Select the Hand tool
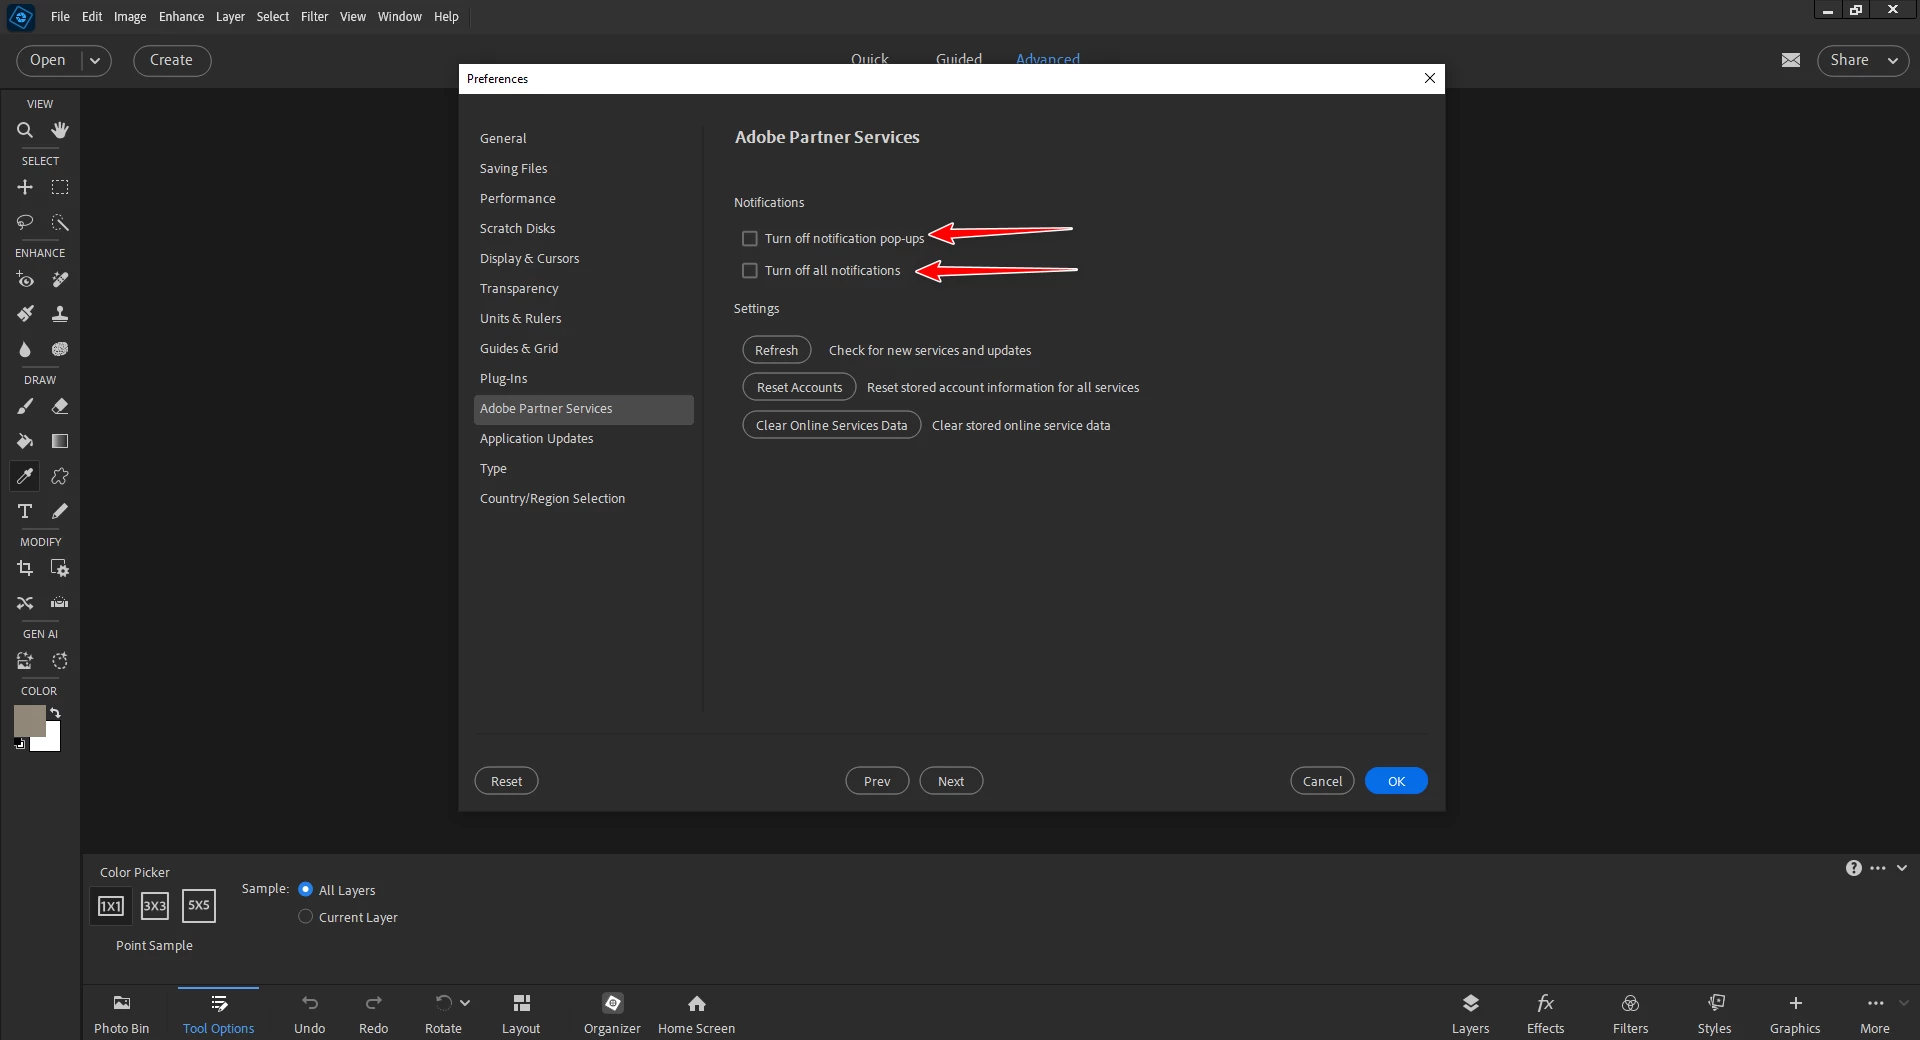1920x1040 pixels. [60, 130]
